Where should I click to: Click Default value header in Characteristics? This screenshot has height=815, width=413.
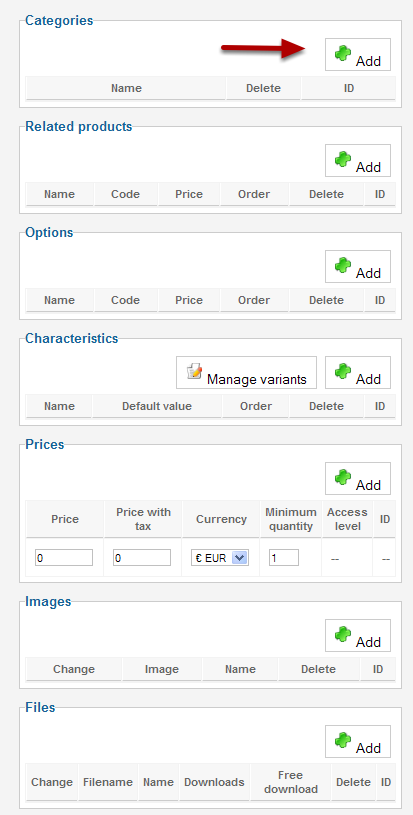tap(157, 406)
